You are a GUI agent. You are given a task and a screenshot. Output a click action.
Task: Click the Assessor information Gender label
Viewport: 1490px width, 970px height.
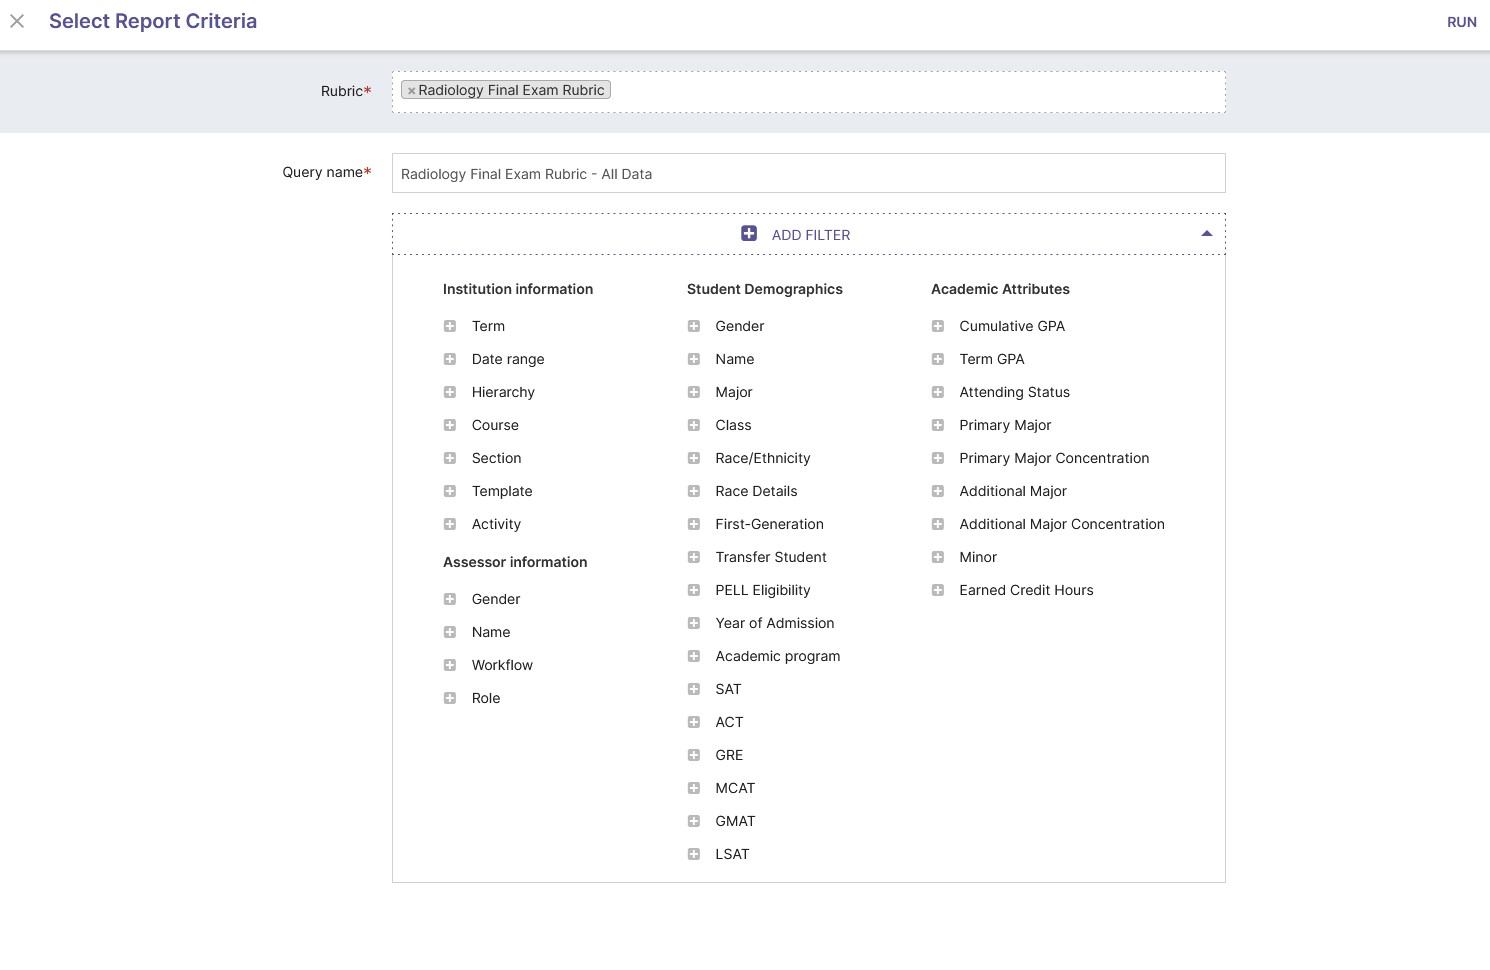[496, 599]
